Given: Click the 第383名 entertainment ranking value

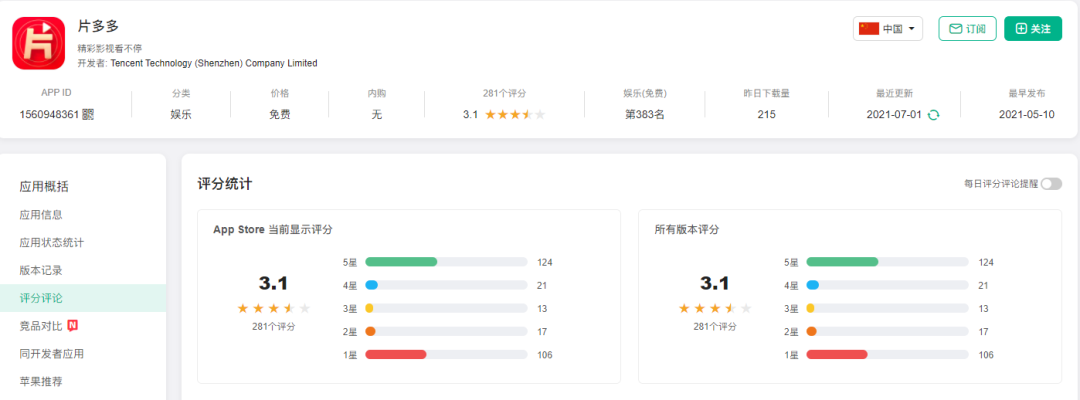Looking at the screenshot, I should [645, 115].
